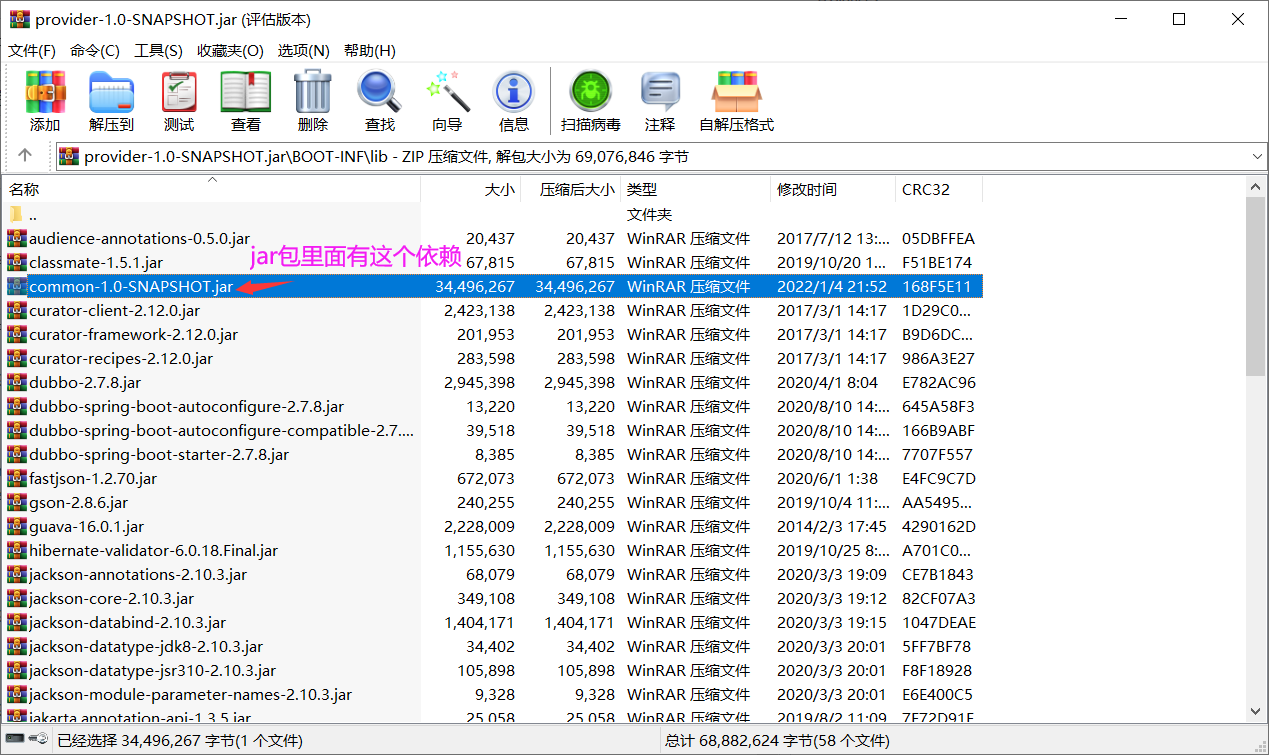Show archive 信息 (Info) icon
Viewport: 1269px width, 755px height.
(514, 102)
